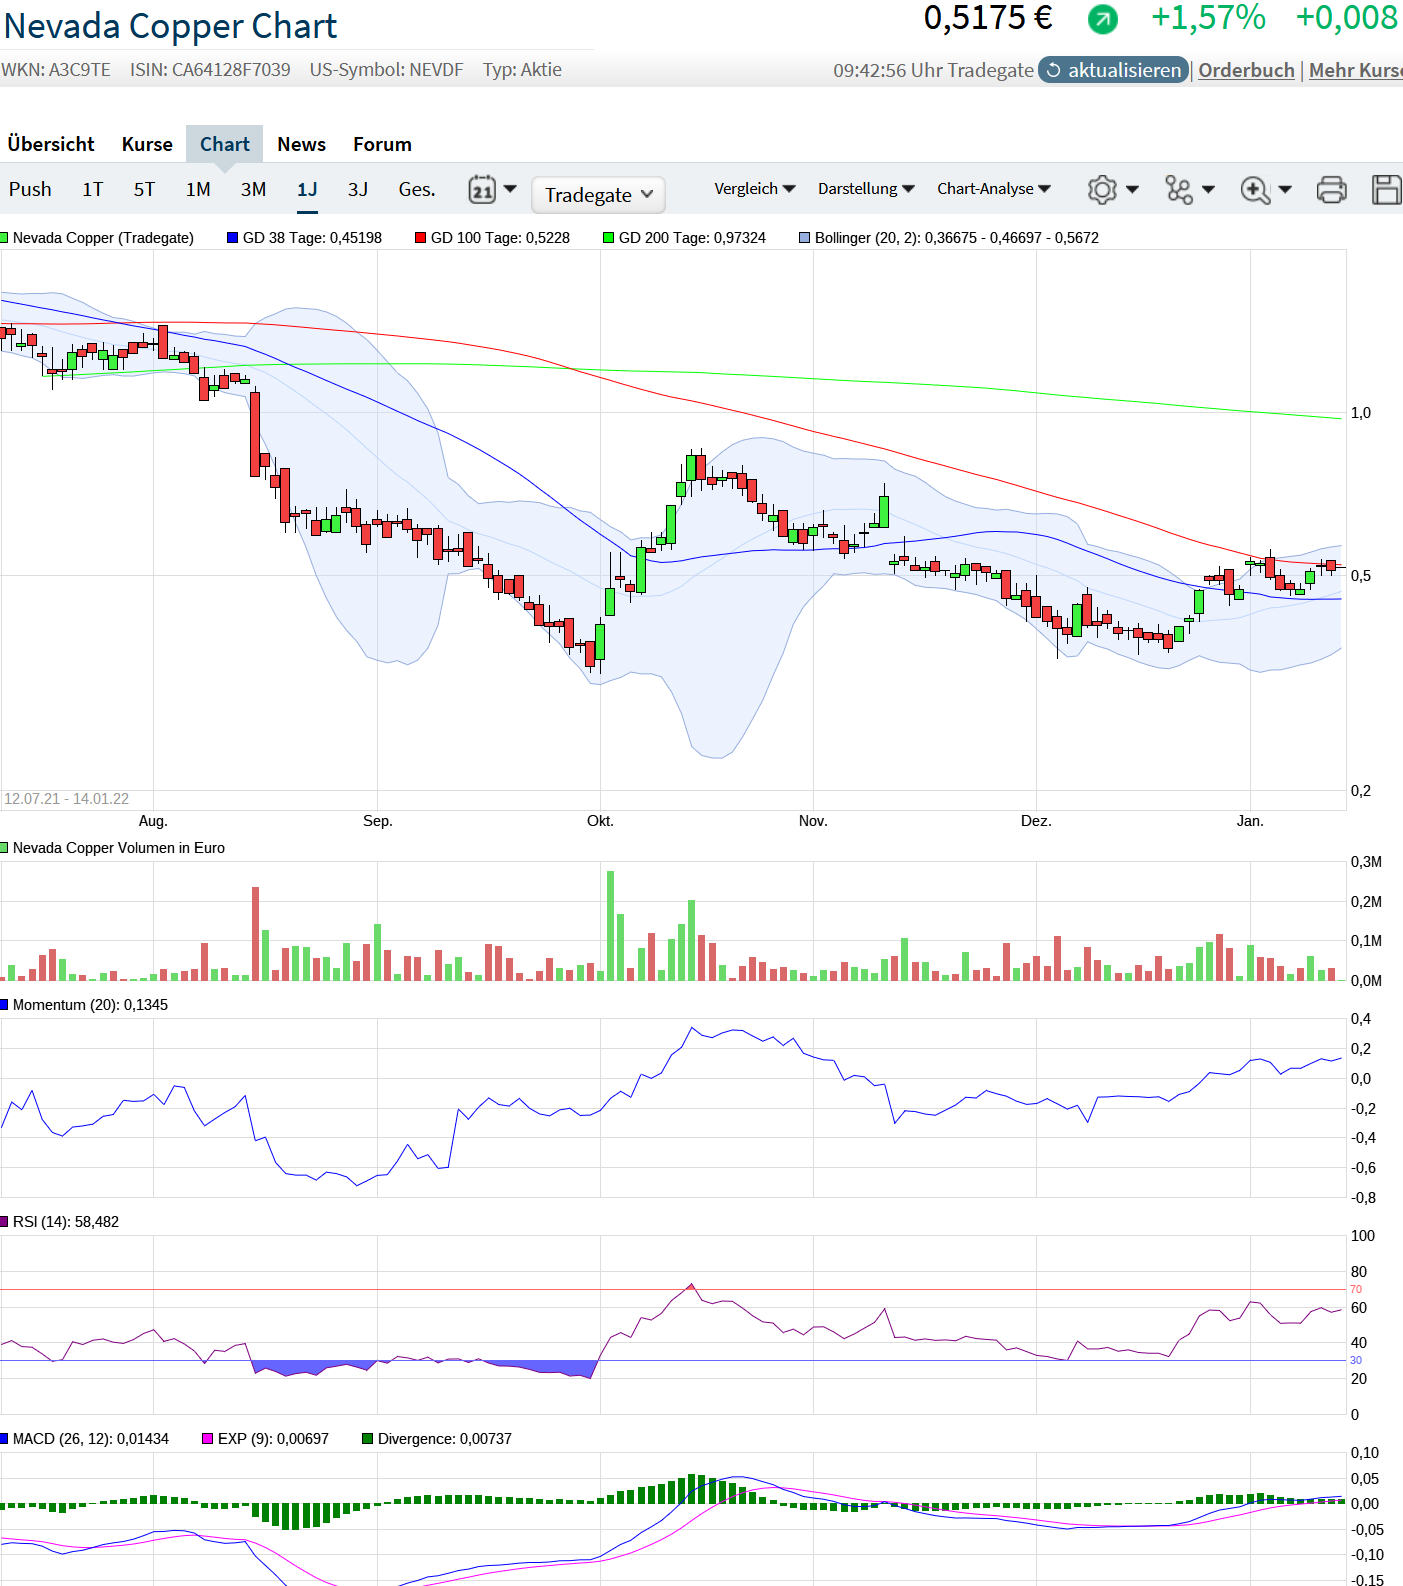Screen dimensions: 1403x1586
Task: Click the 'US-Symbol: NEVDF' text
Action: [x=387, y=70]
